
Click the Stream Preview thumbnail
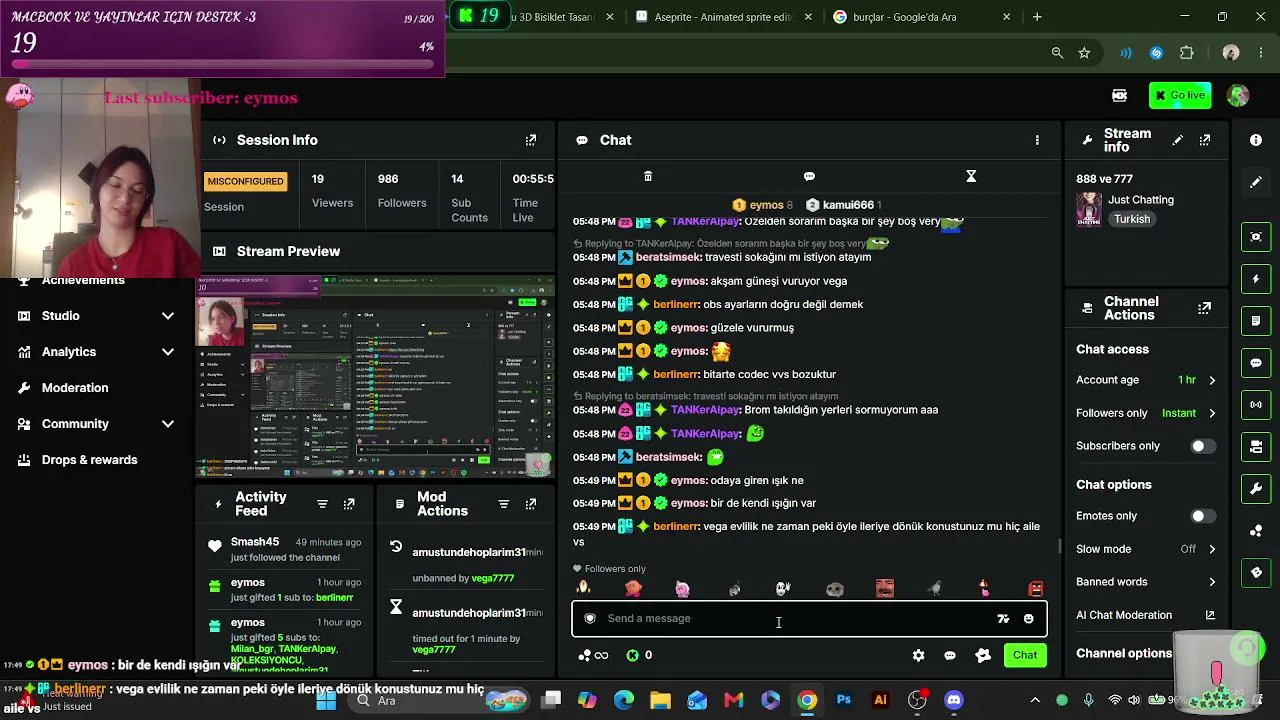point(375,376)
